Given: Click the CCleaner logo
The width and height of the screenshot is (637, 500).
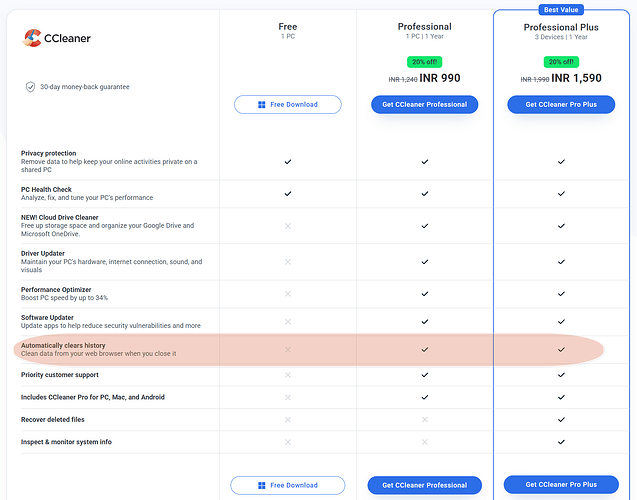Looking at the screenshot, I should point(59,38).
